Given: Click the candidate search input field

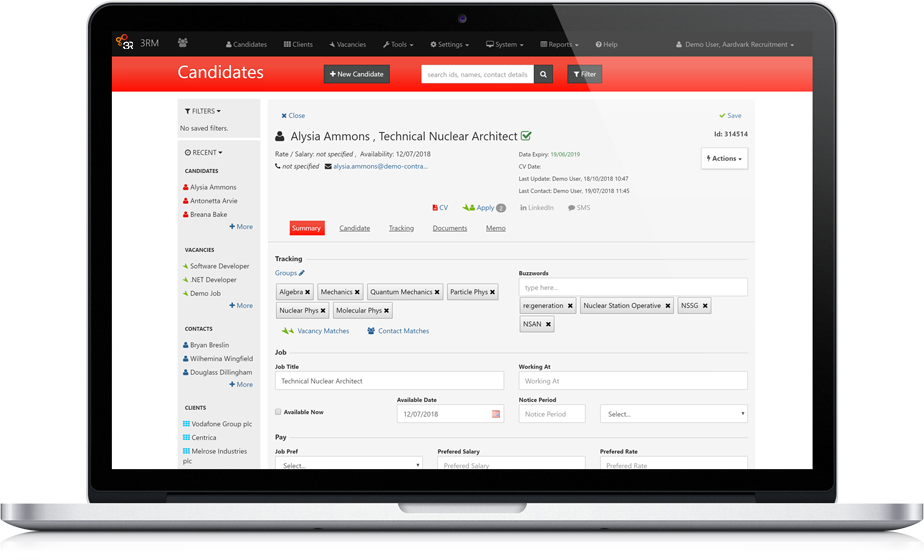Looking at the screenshot, I should tap(477, 74).
